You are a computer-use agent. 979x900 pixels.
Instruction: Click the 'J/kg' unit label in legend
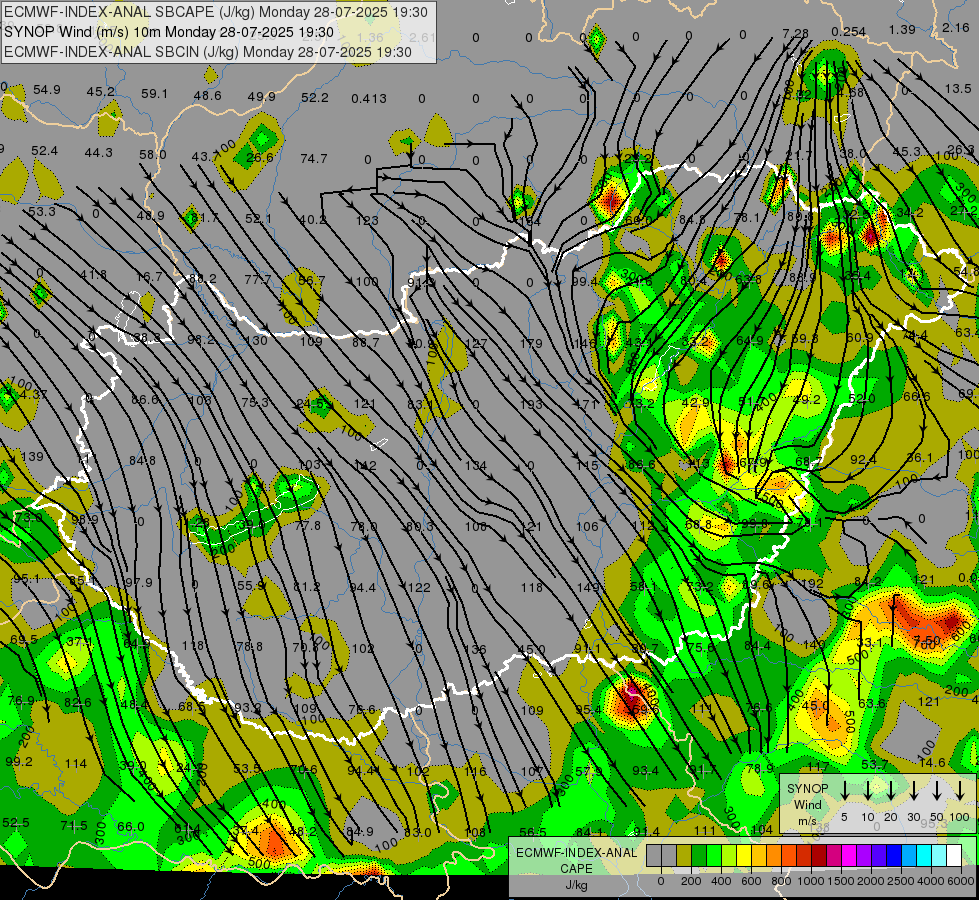pyautogui.click(x=576, y=885)
